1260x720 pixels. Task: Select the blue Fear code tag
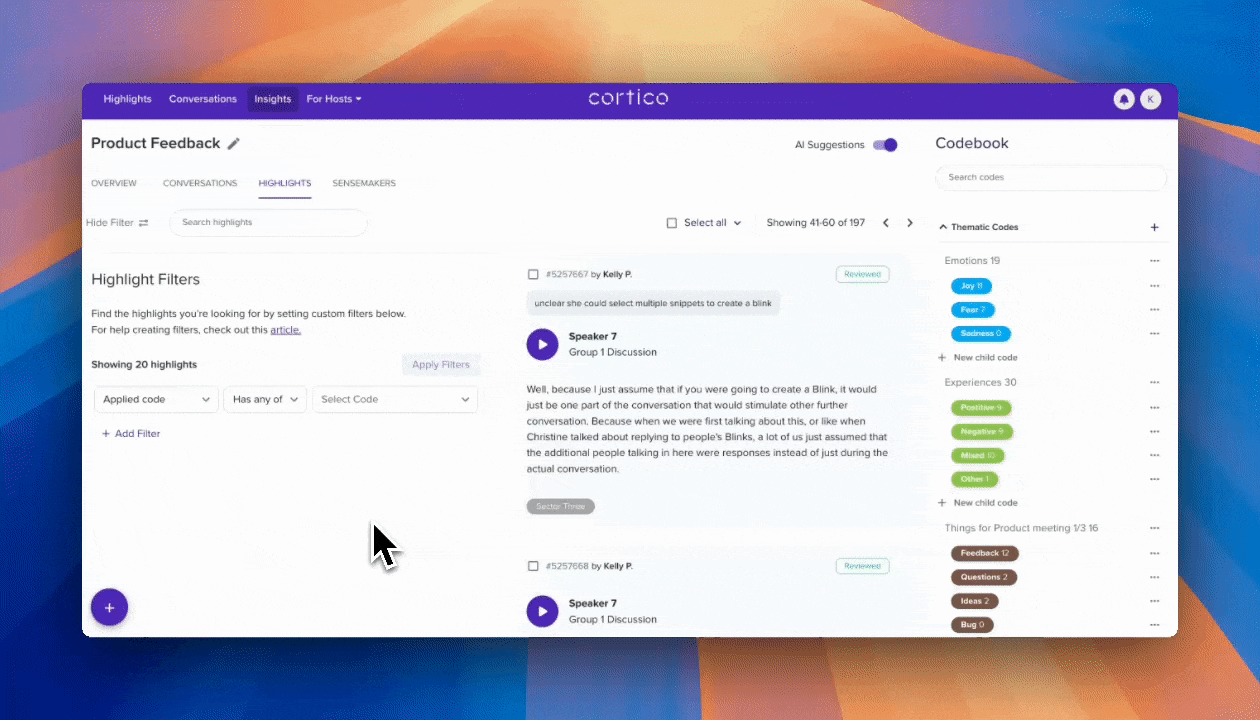point(972,310)
